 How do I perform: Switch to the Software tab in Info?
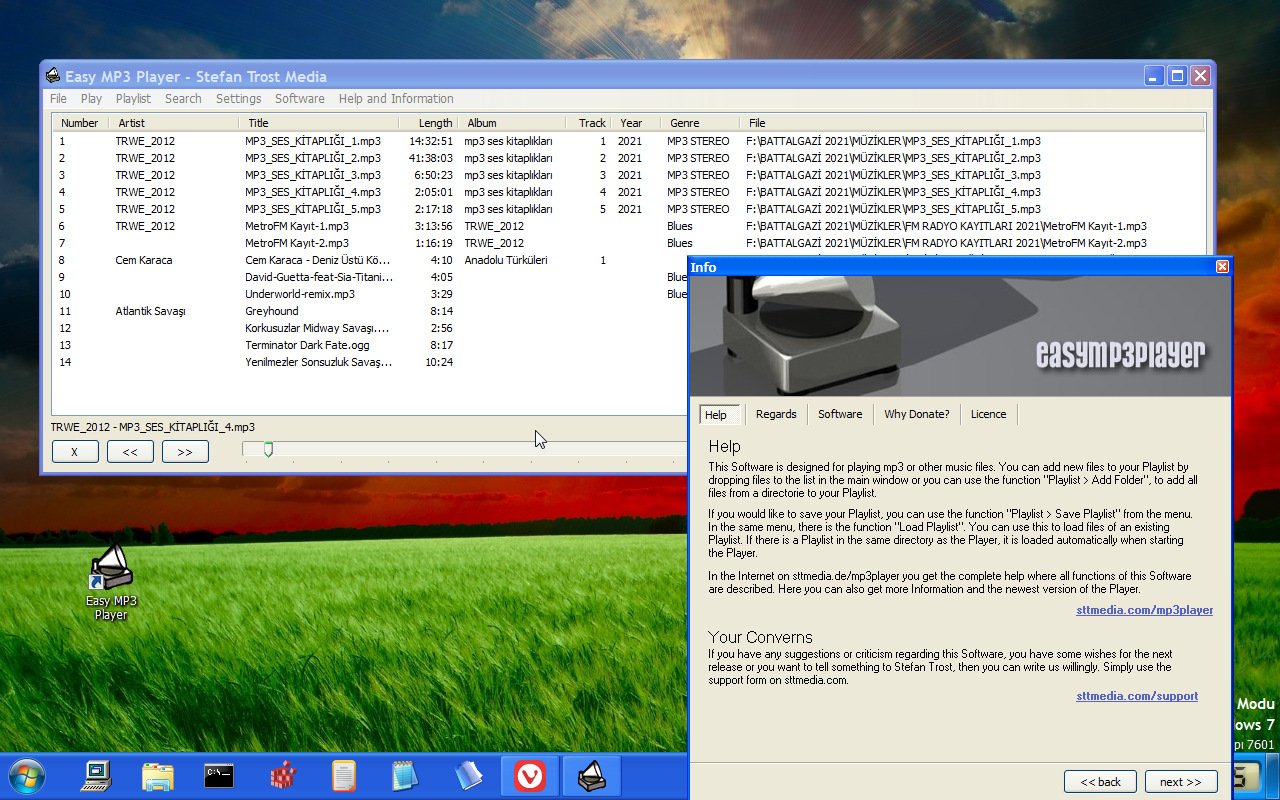(840, 414)
